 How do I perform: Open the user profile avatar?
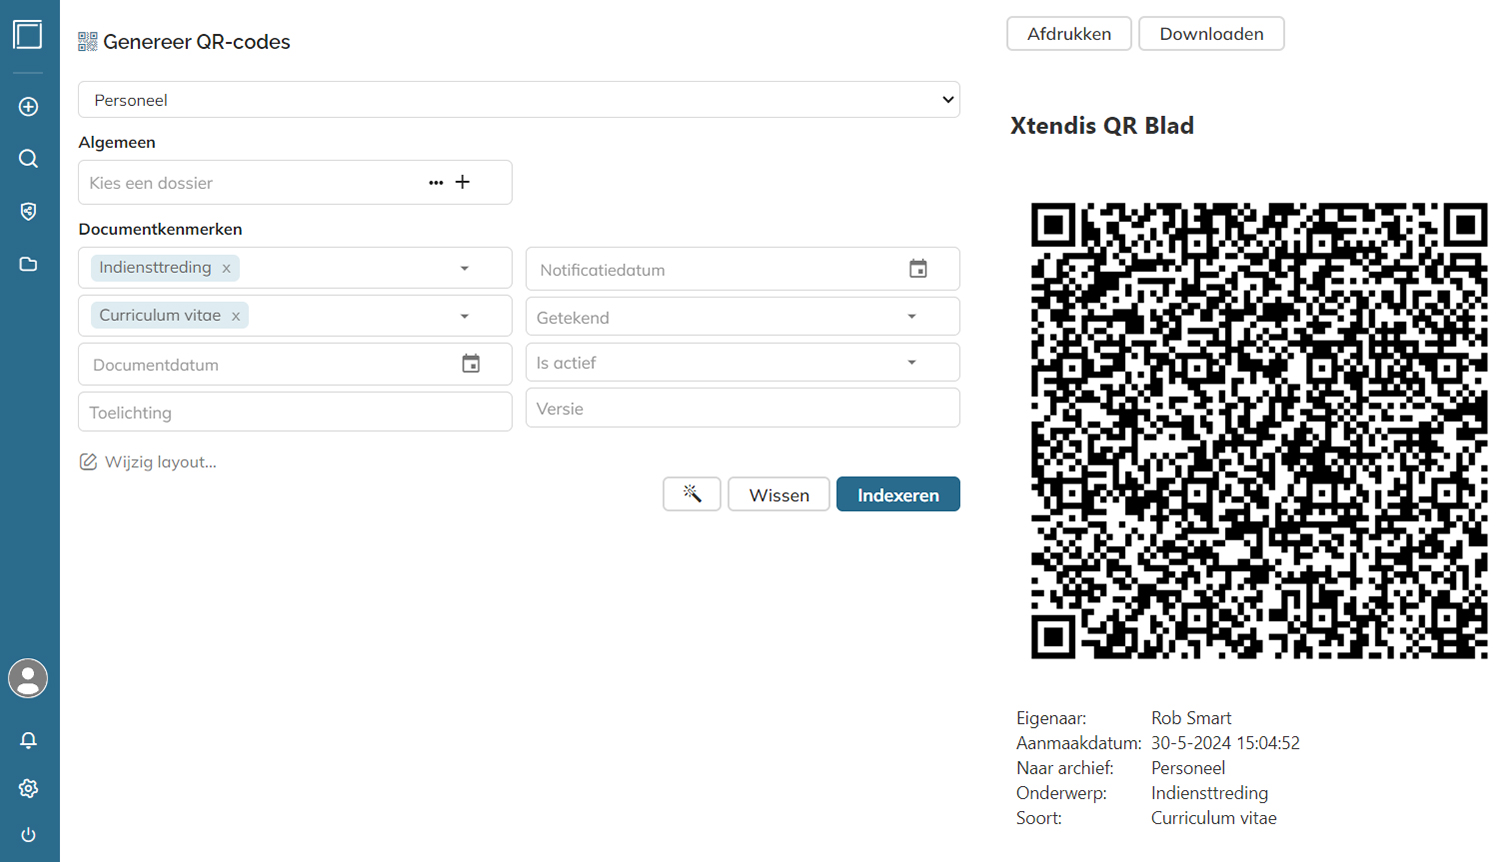[28, 678]
